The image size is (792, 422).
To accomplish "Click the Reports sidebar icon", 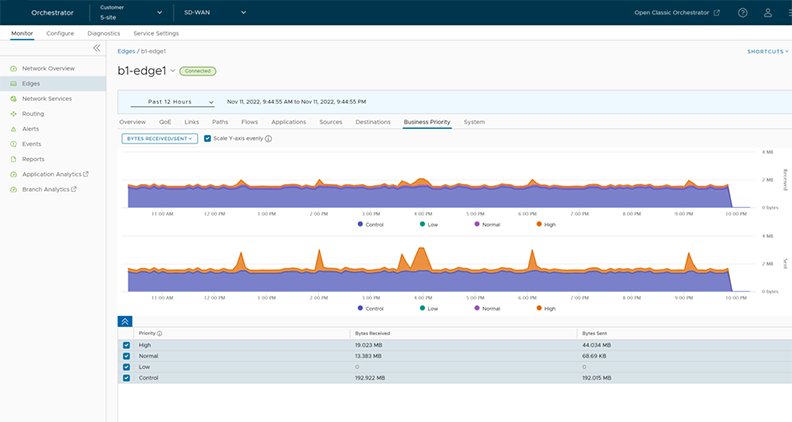I will point(14,159).
